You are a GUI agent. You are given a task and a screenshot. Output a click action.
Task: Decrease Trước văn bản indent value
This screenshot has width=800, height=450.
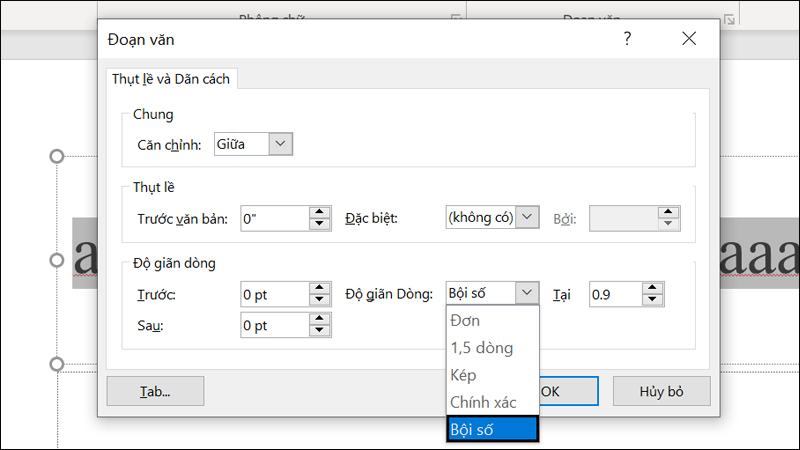[x=320, y=224]
